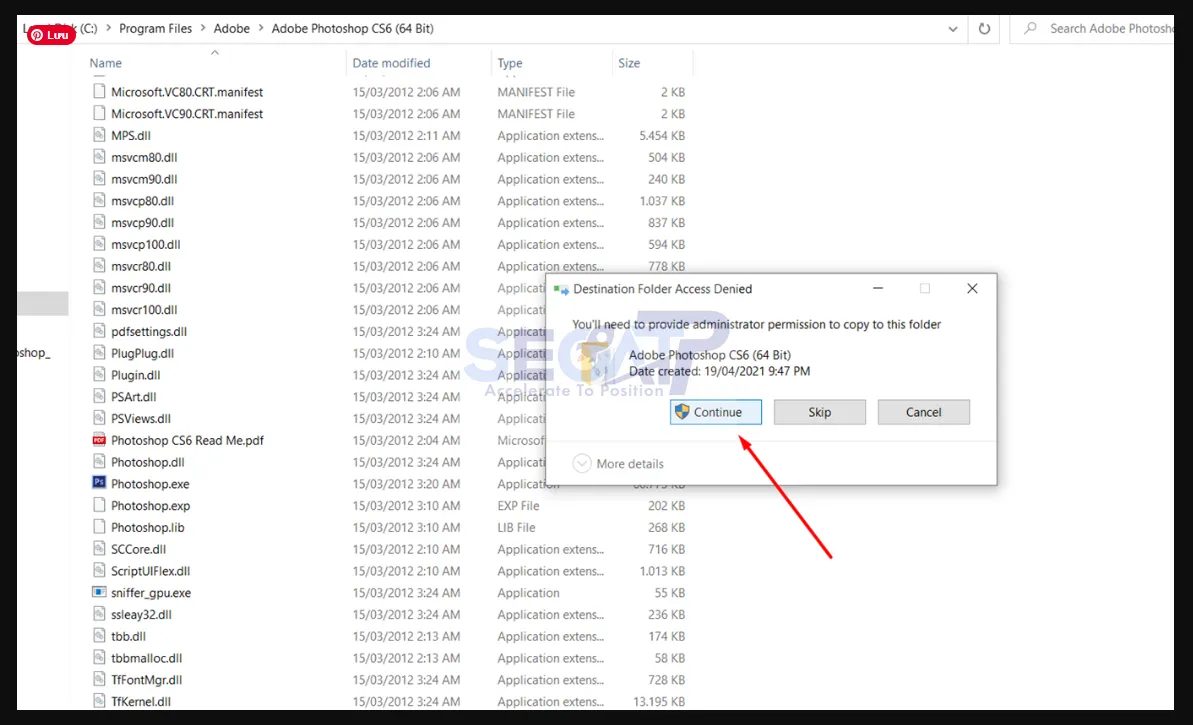Sort files by the Name column header
The height and width of the screenshot is (725, 1193).
pyautogui.click(x=105, y=62)
